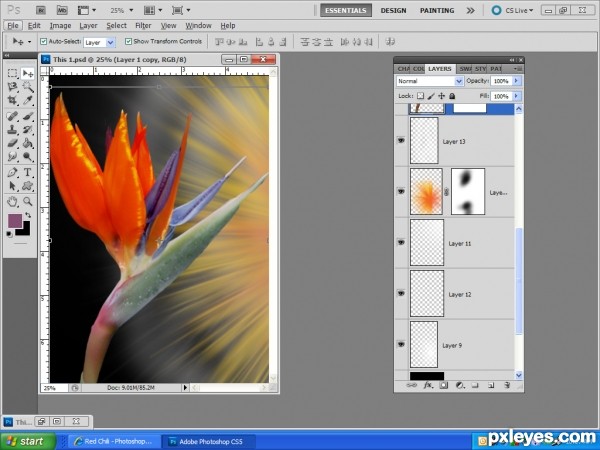Viewport: 600px width, 450px height.
Task: Swap foreground and background colors
Action: point(28,215)
